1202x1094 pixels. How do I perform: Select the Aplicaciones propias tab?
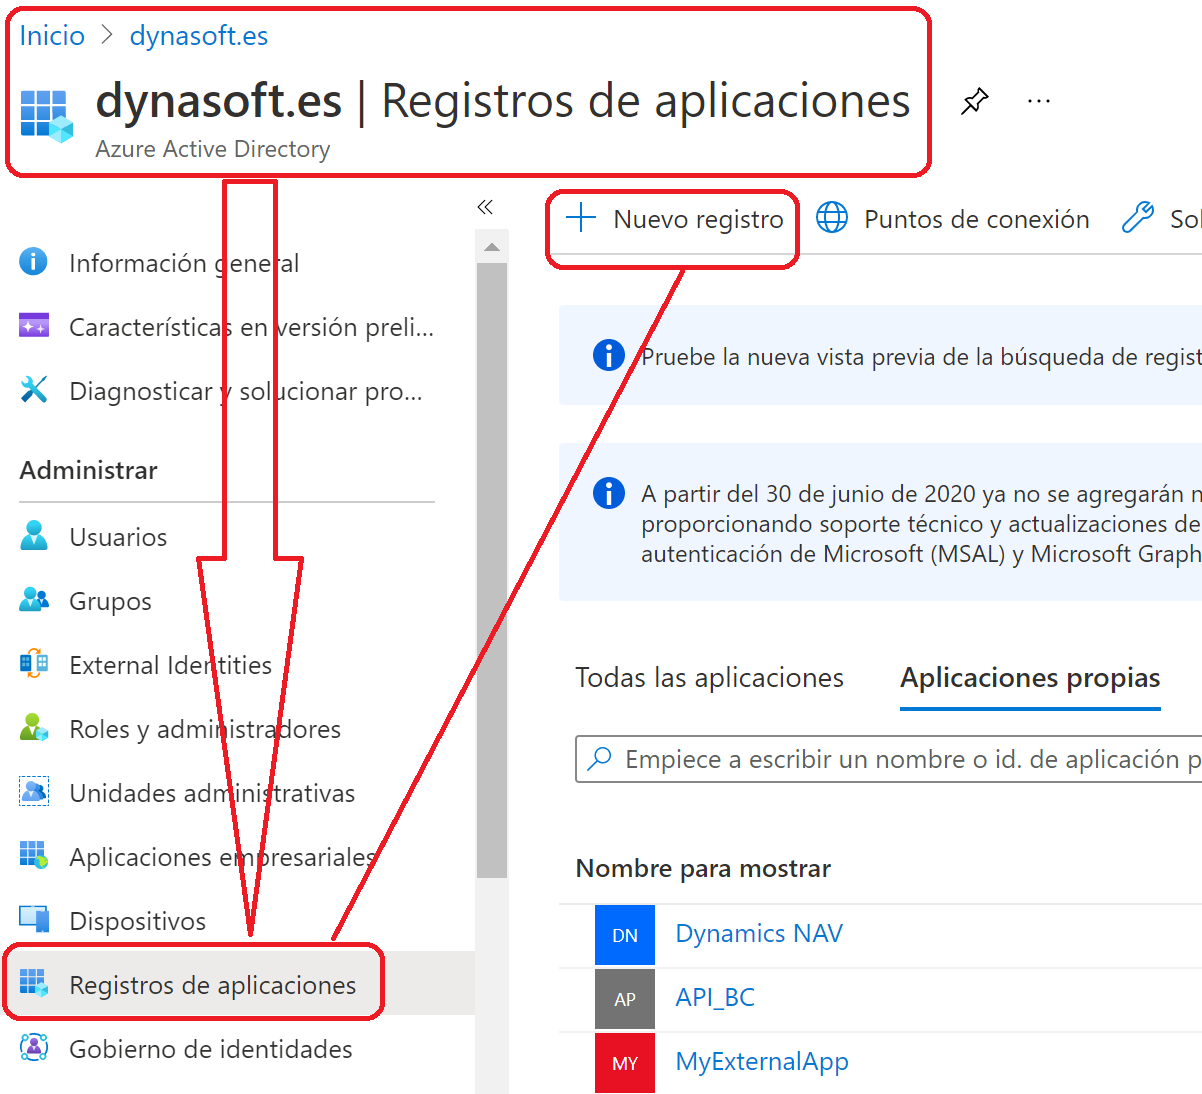click(1030, 678)
